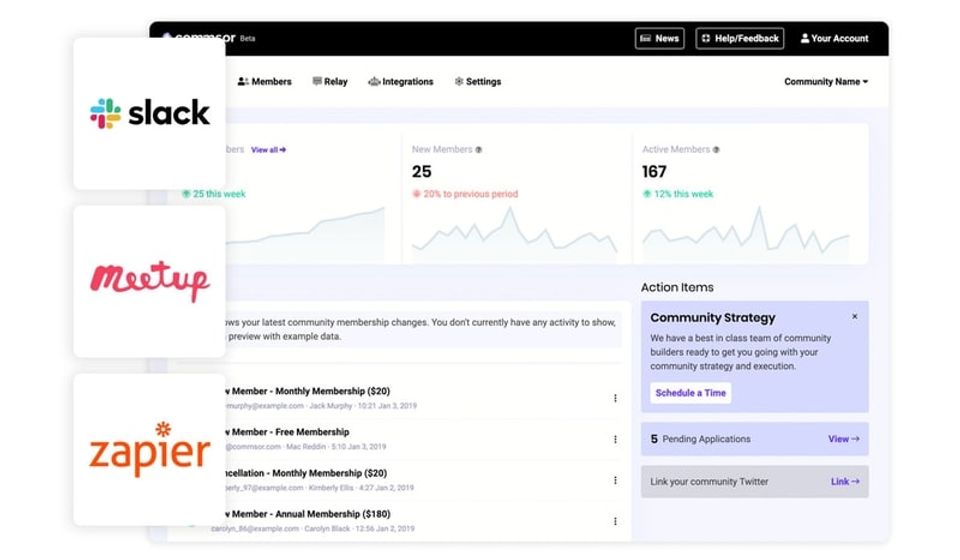
Task: Click Link for community Twitter
Action: click(845, 482)
